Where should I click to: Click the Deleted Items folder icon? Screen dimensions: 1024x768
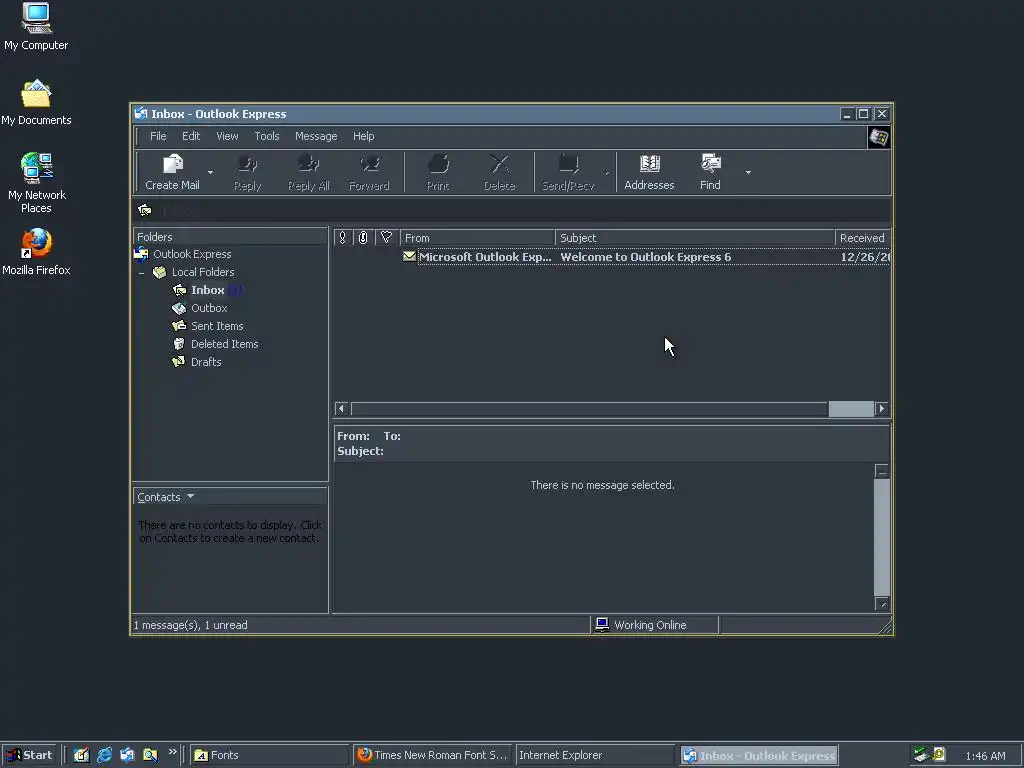pos(179,344)
